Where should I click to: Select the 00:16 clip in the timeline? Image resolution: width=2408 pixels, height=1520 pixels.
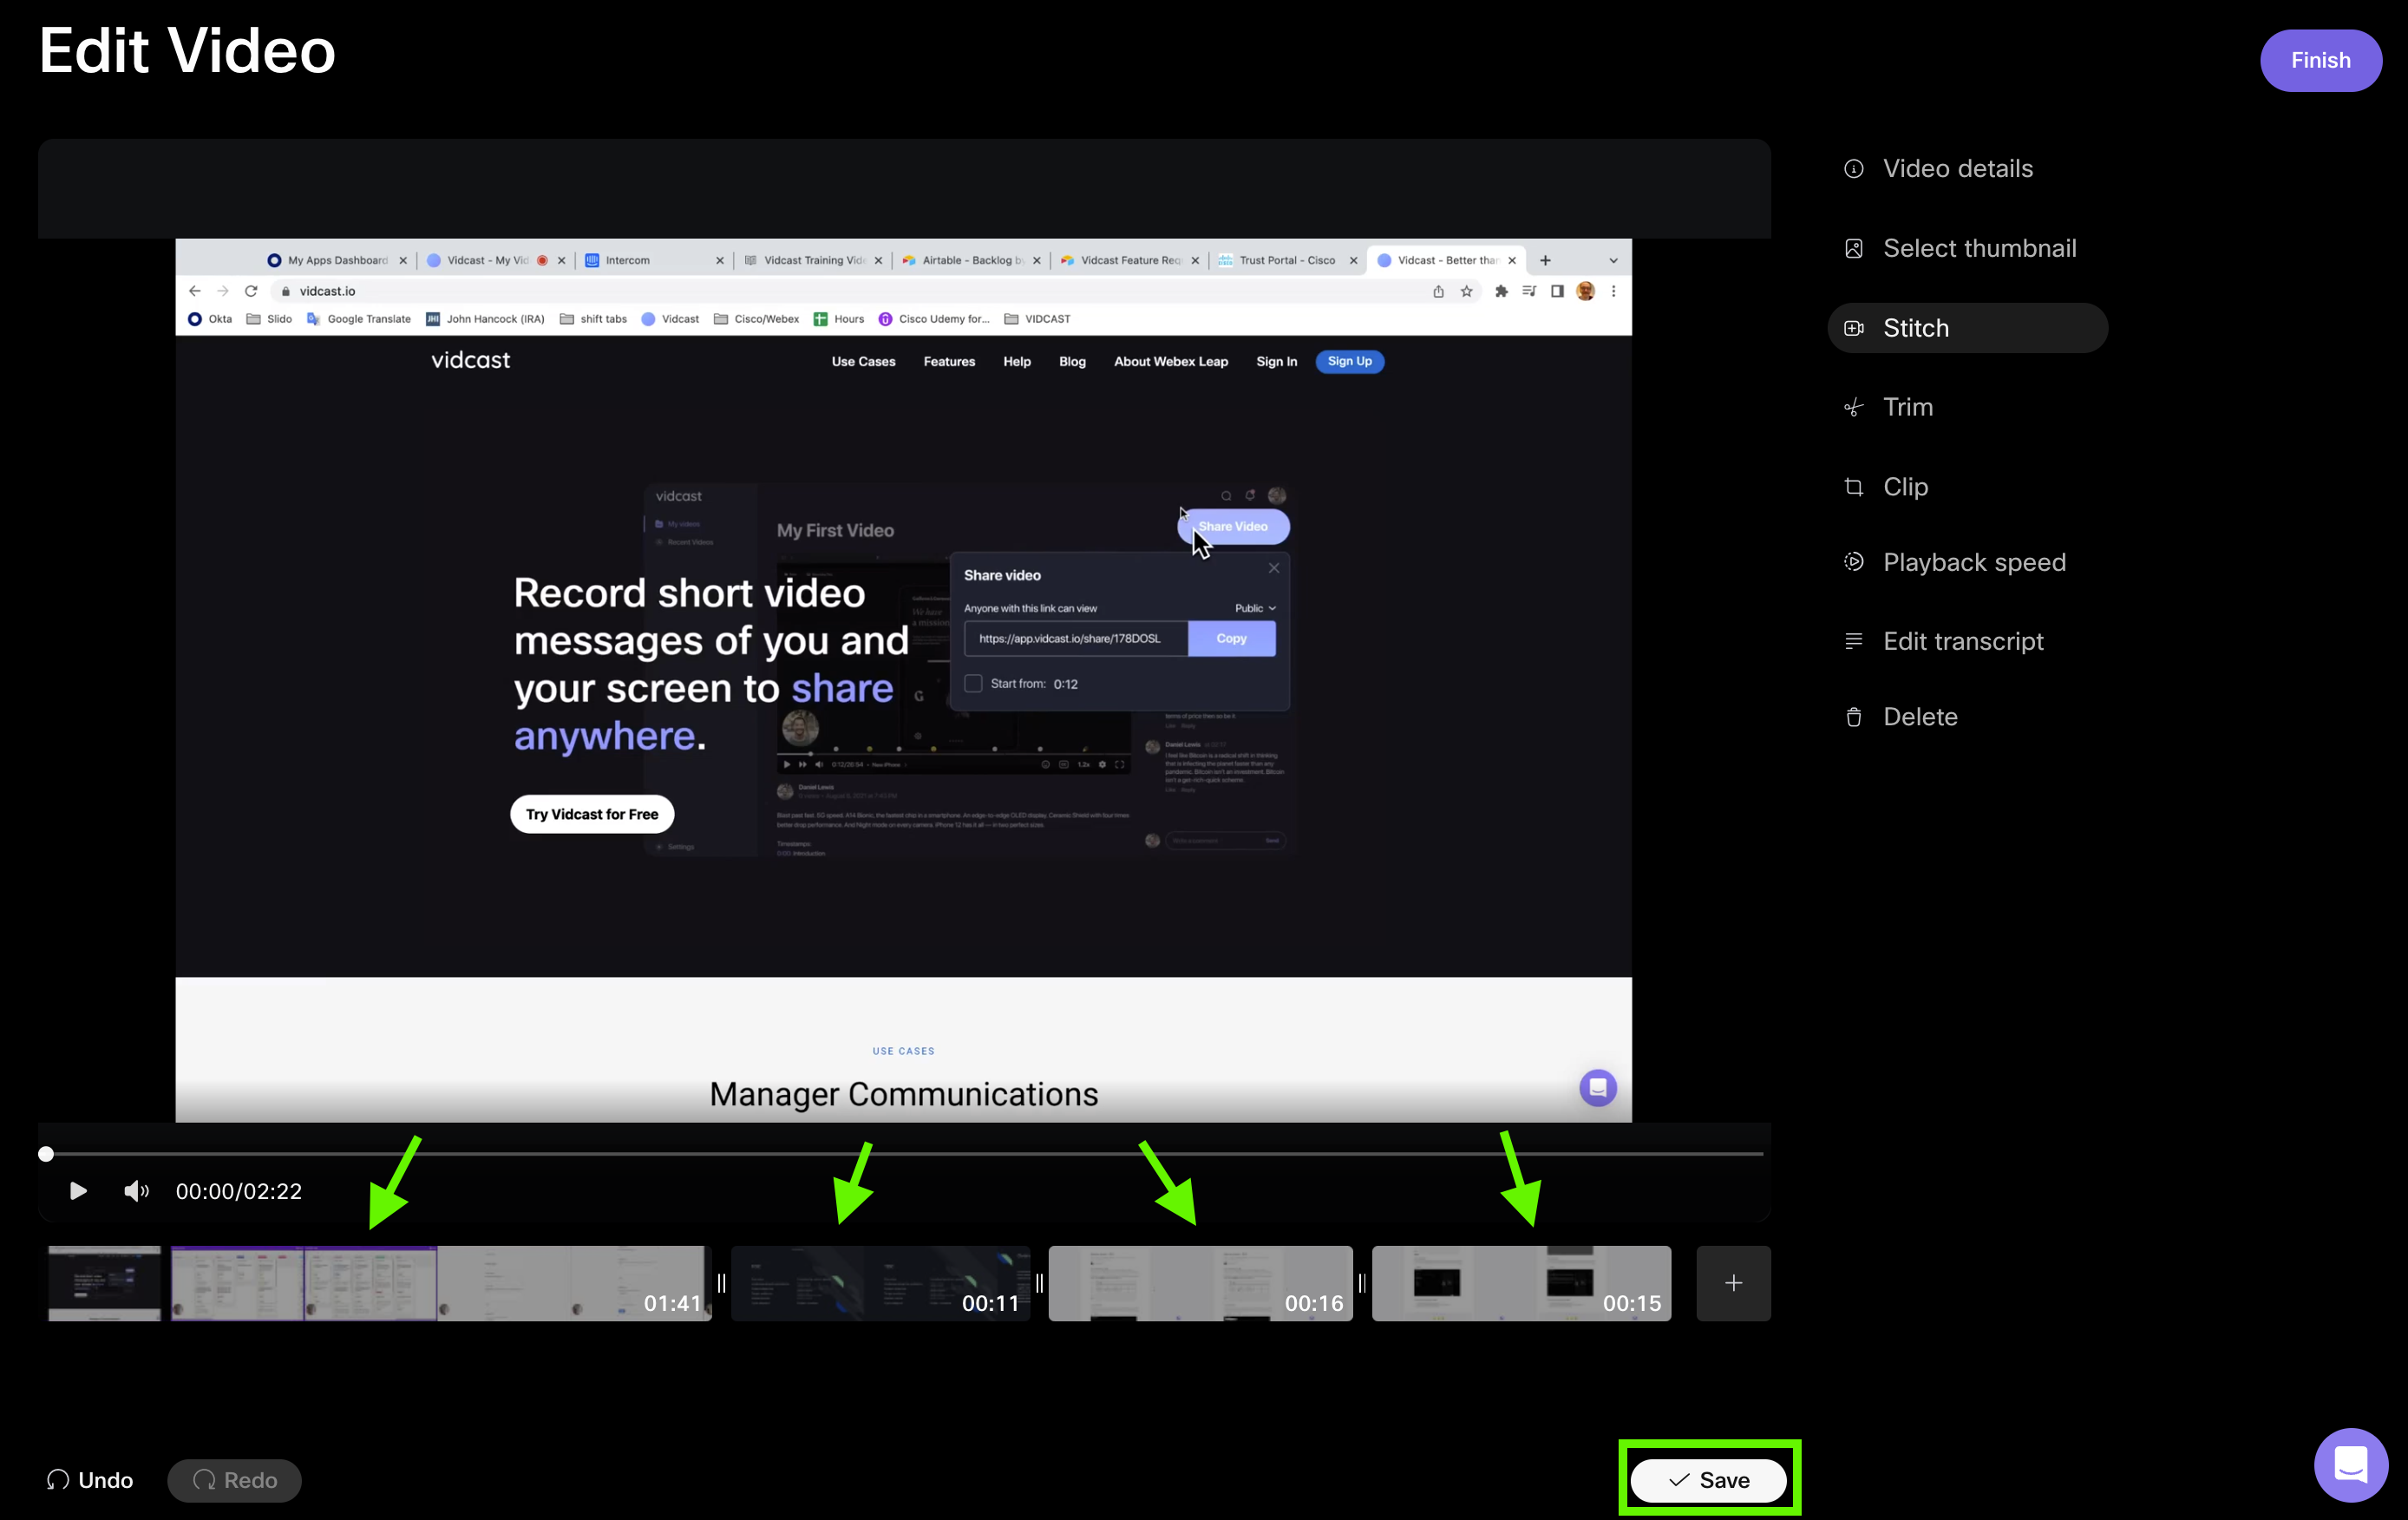click(1201, 1283)
